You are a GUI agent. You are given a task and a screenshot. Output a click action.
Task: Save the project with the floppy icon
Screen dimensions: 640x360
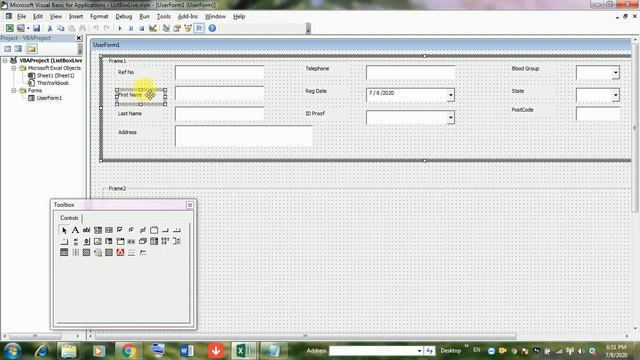point(36,28)
